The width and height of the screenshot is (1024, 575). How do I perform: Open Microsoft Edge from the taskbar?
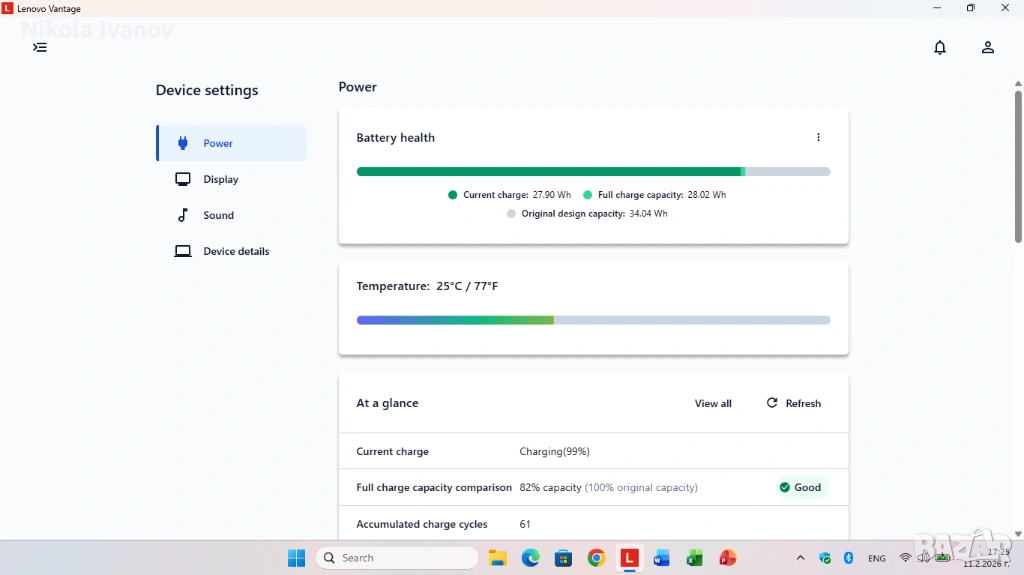[530, 558]
